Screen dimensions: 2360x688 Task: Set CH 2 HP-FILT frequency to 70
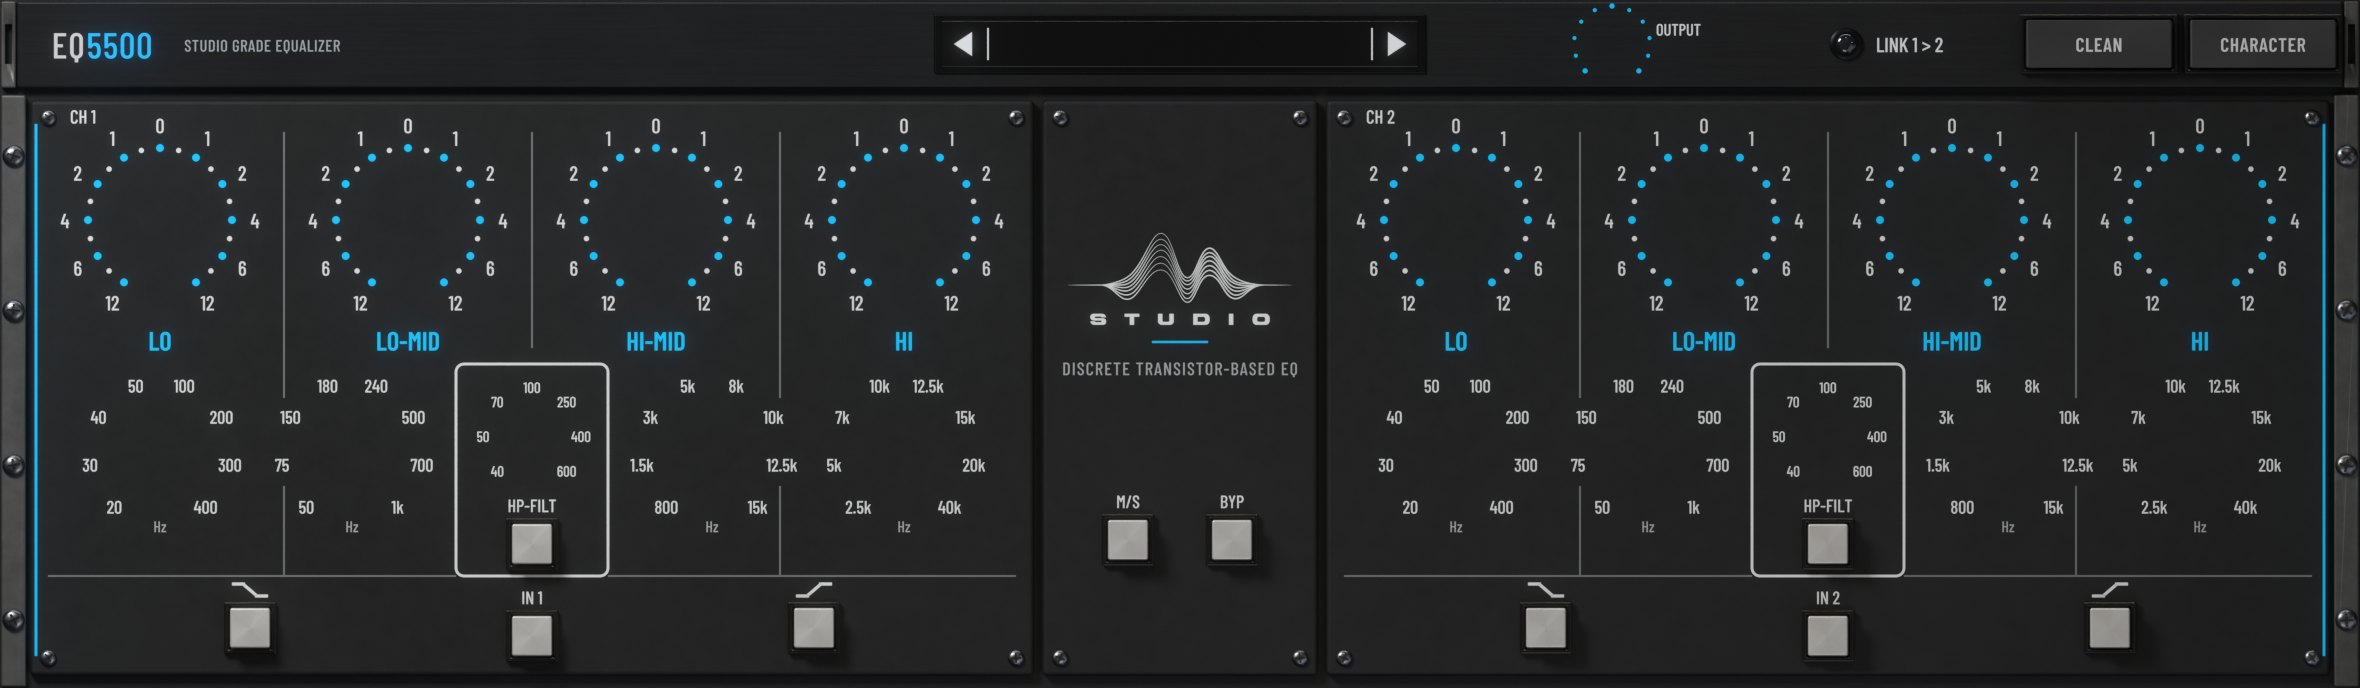(1793, 402)
